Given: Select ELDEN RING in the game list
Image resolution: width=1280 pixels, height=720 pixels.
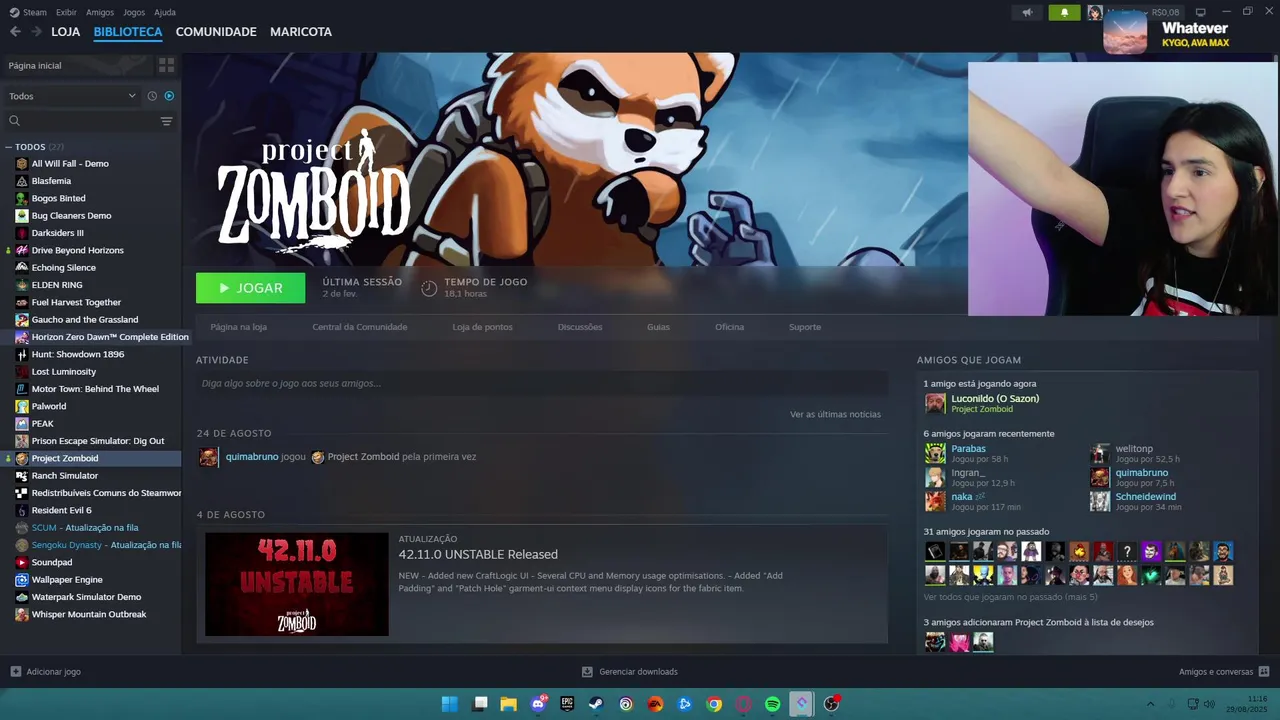Looking at the screenshot, I should (57, 285).
